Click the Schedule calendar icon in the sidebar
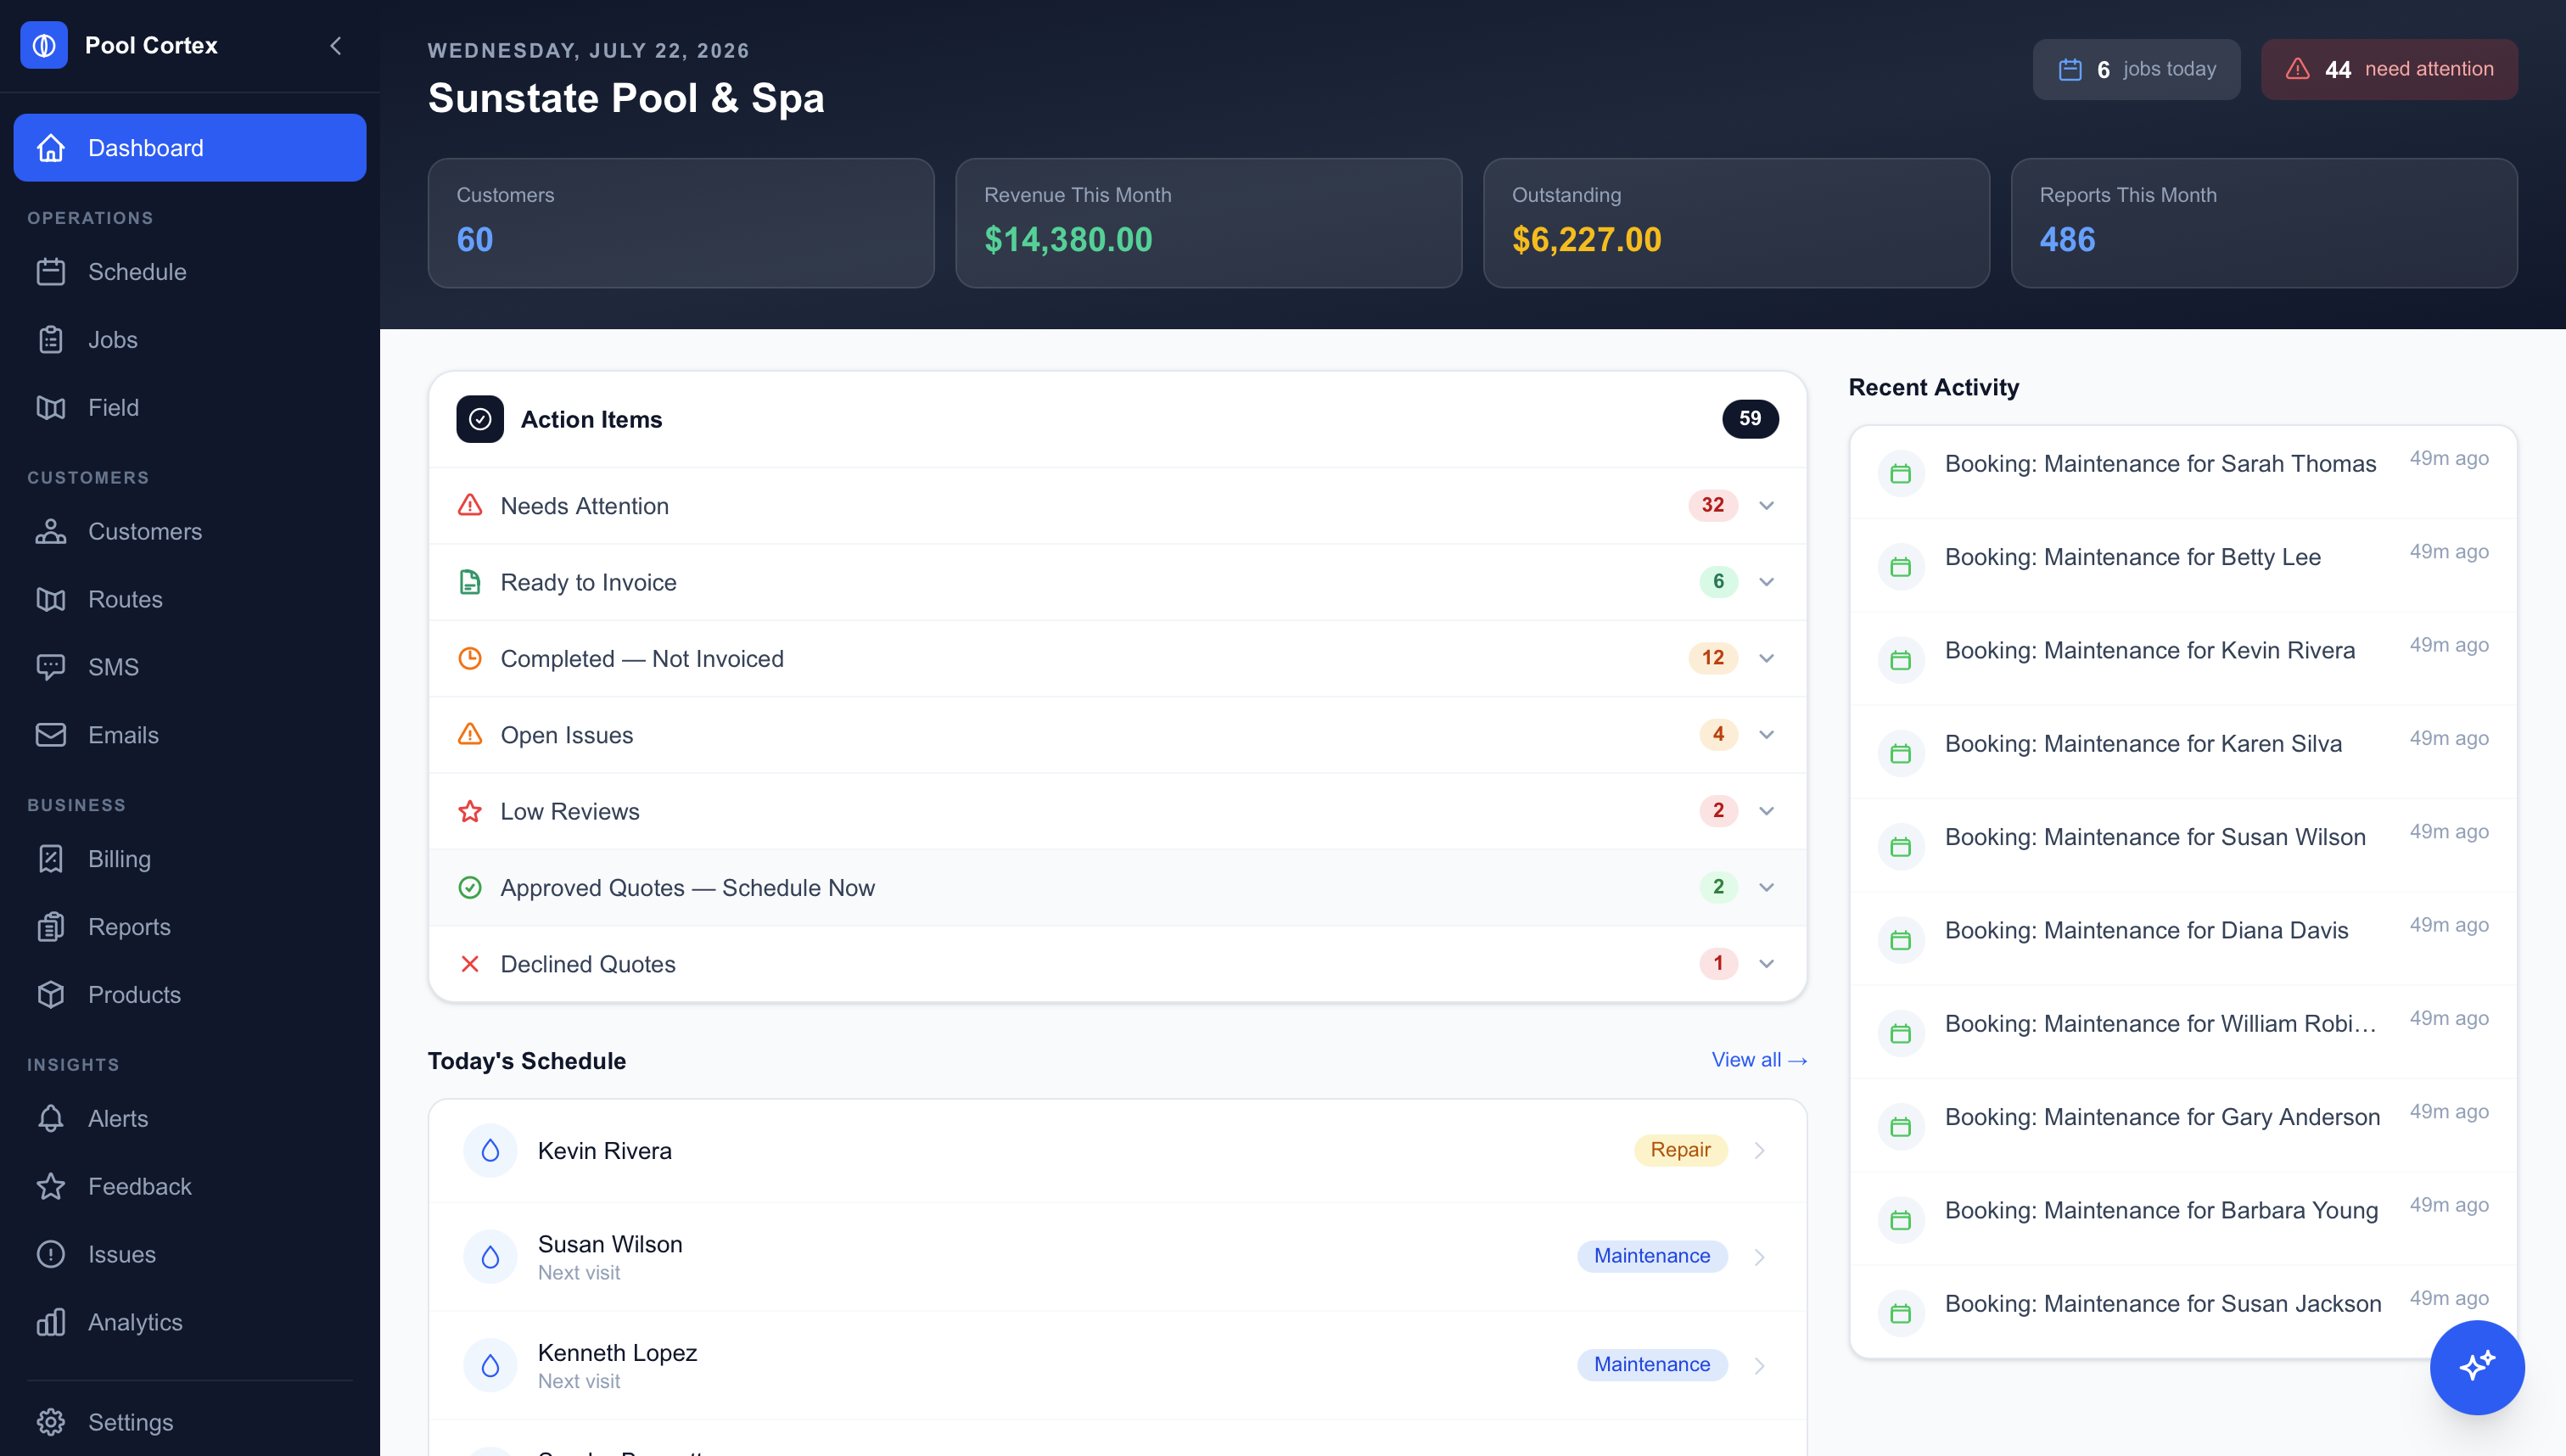The width and height of the screenshot is (2566, 1456). (51, 272)
